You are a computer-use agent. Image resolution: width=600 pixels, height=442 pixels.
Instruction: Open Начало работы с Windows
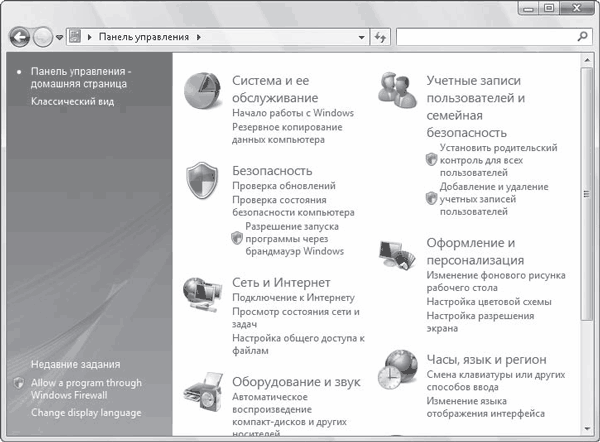coord(293,113)
